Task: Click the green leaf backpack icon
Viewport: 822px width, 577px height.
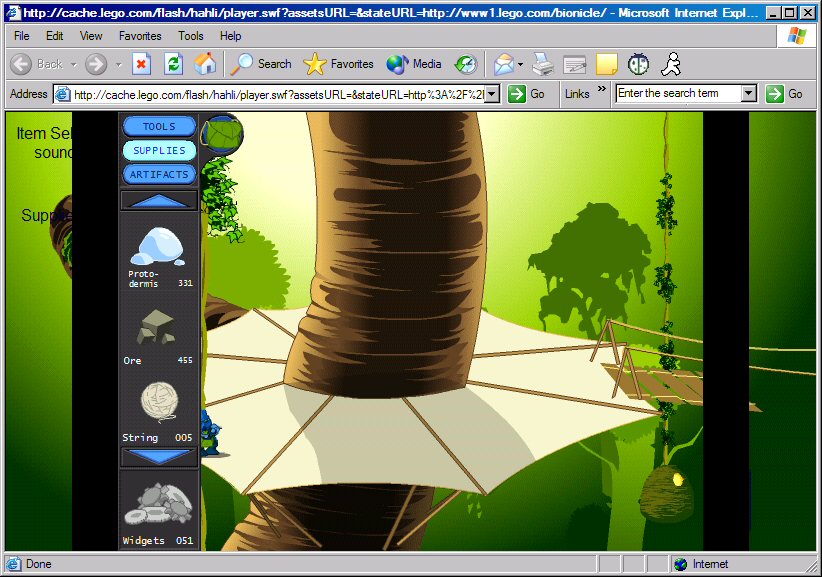Action: (222, 135)
